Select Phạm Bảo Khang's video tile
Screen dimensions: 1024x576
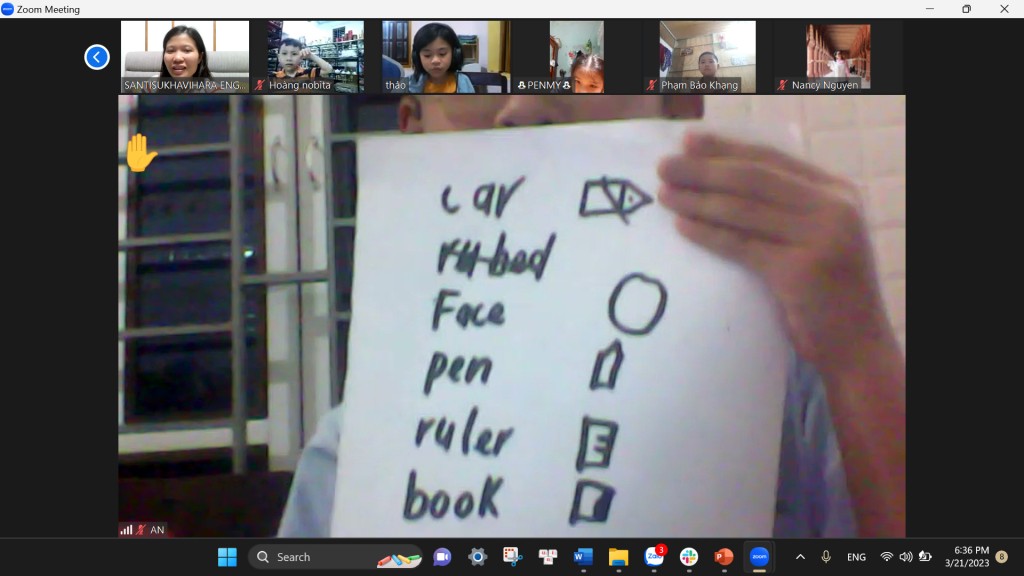pos(707,57)
